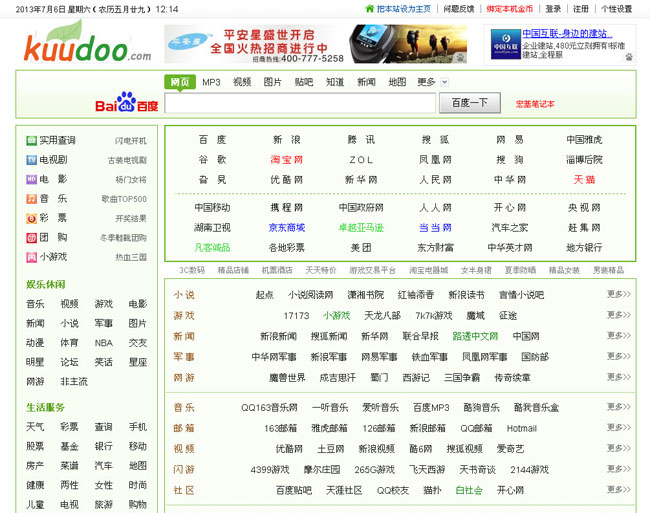Open the 游戏交易平台 link

[x=372, y=270]
